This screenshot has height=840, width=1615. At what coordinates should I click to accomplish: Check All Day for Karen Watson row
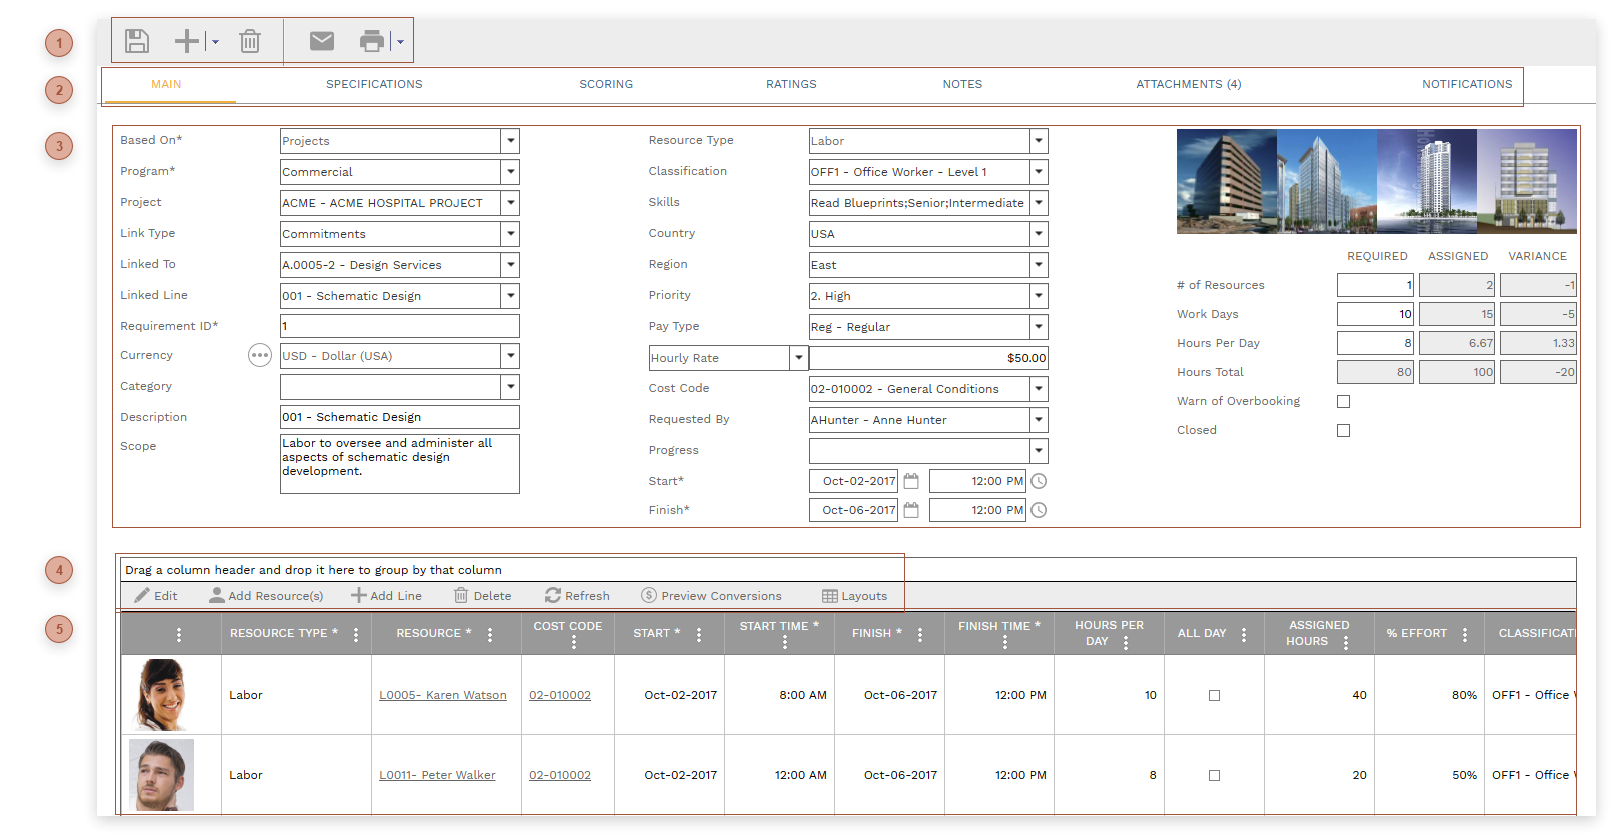(x=1214, y=695)
